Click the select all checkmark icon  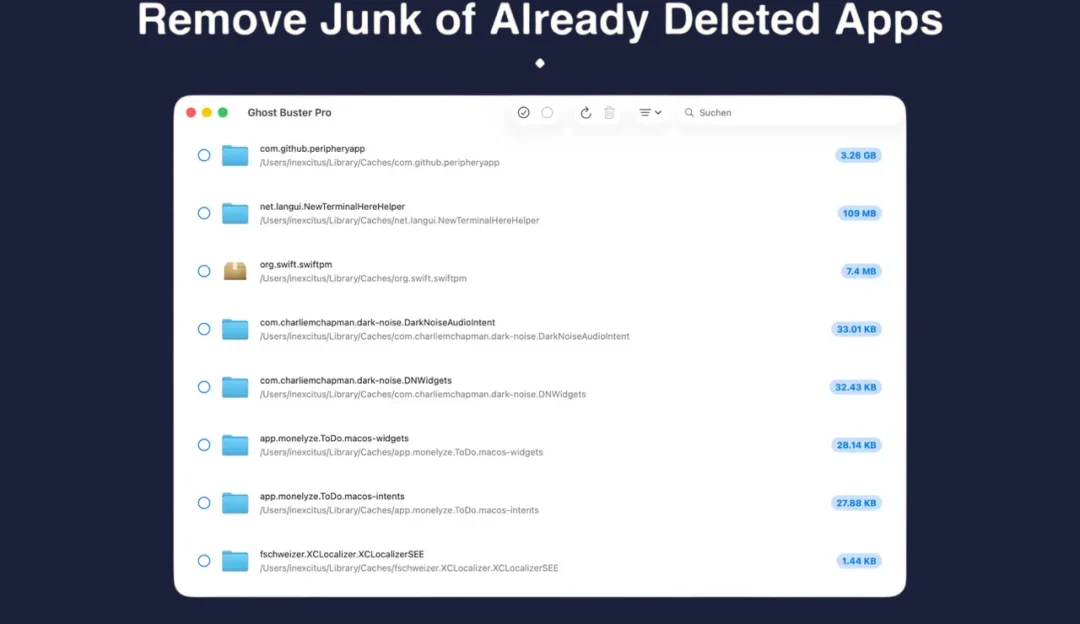pos(523,112)
